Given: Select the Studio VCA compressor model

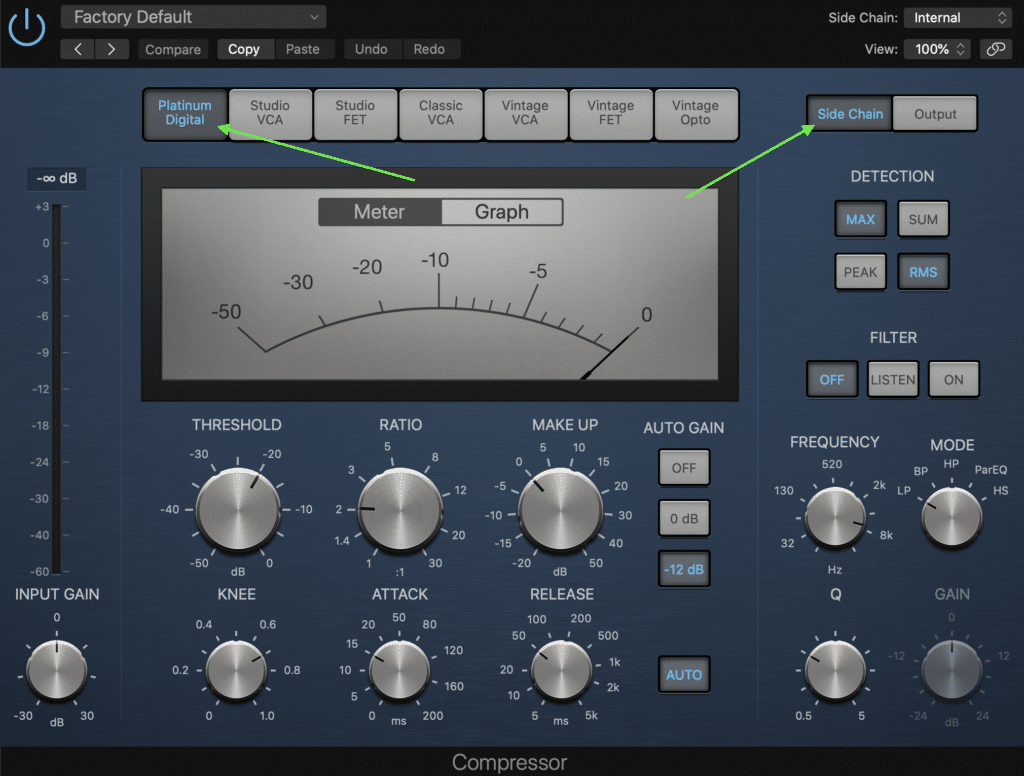Looking at the screenshot, I should tap(270, 113).
